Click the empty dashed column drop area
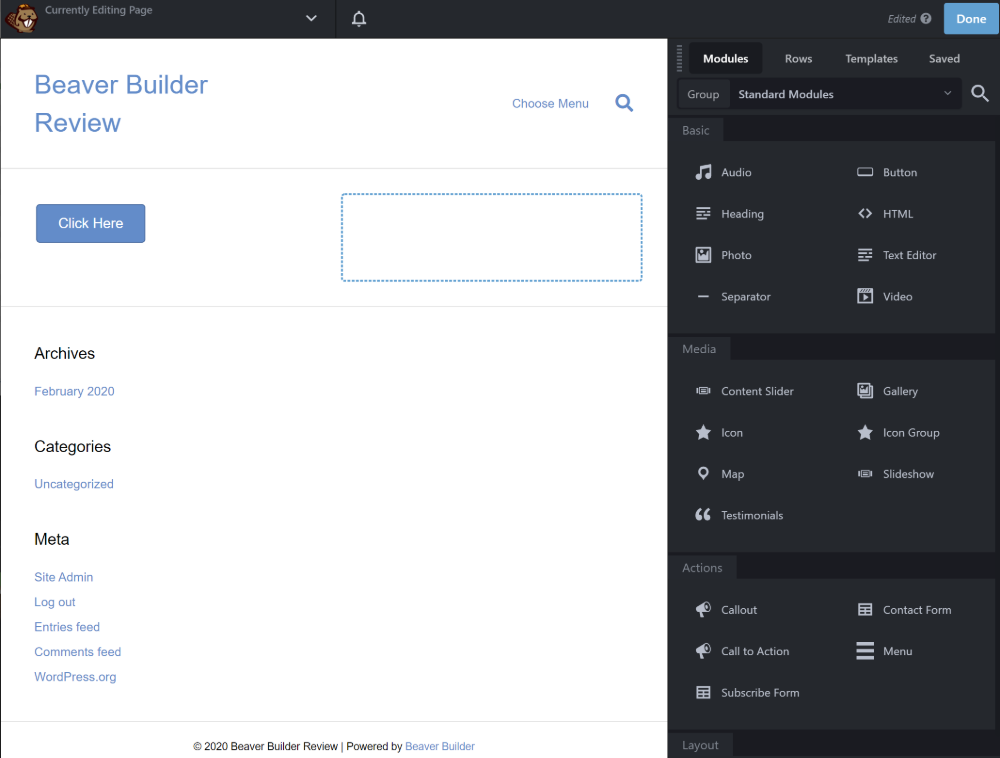Screen dimensions: 1000x758 (491, 237)
